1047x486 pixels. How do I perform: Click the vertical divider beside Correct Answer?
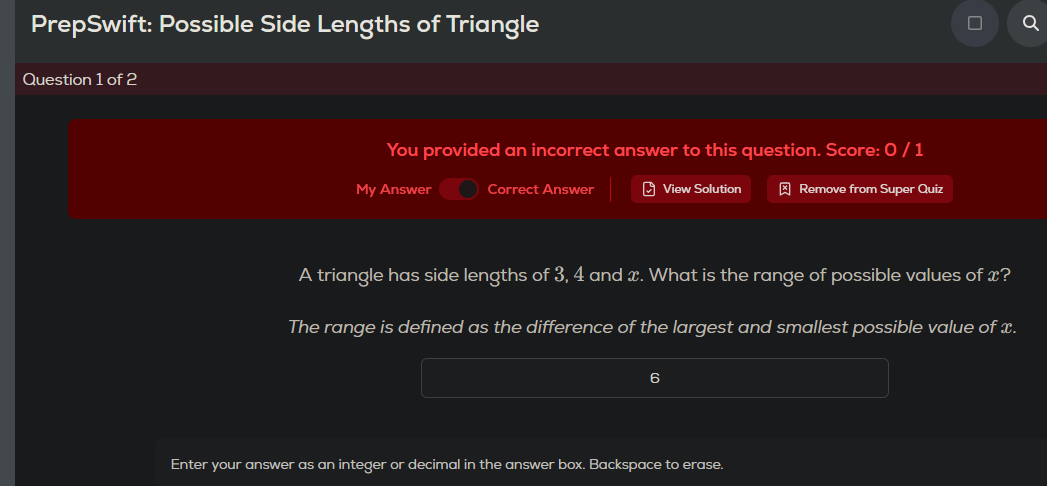611,189
